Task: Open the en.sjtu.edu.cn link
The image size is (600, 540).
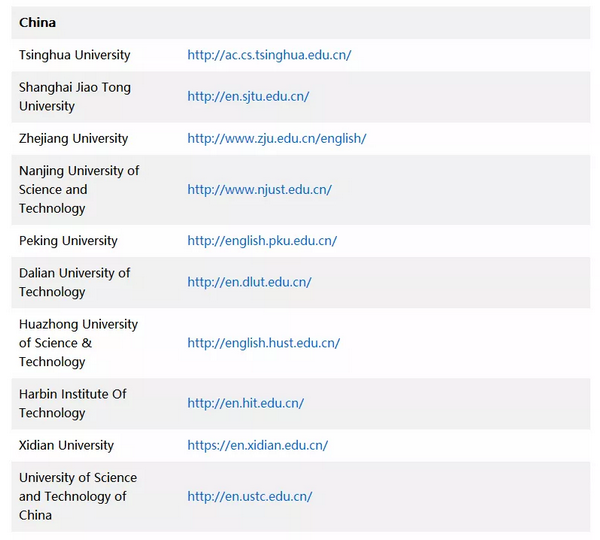Action: click(248, 96)
